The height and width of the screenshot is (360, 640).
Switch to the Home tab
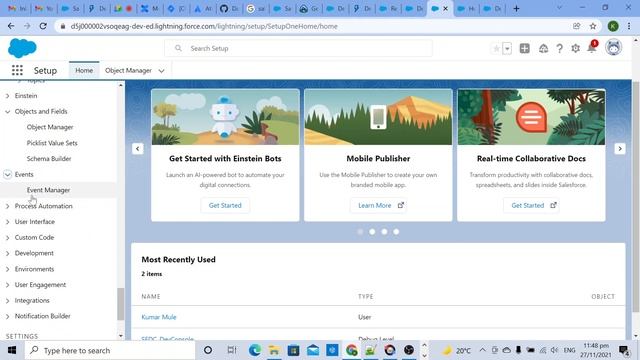coord(84,70)
